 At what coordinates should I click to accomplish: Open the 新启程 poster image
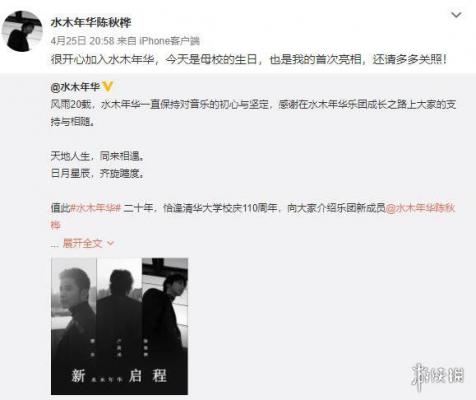[x=119, y=326]
